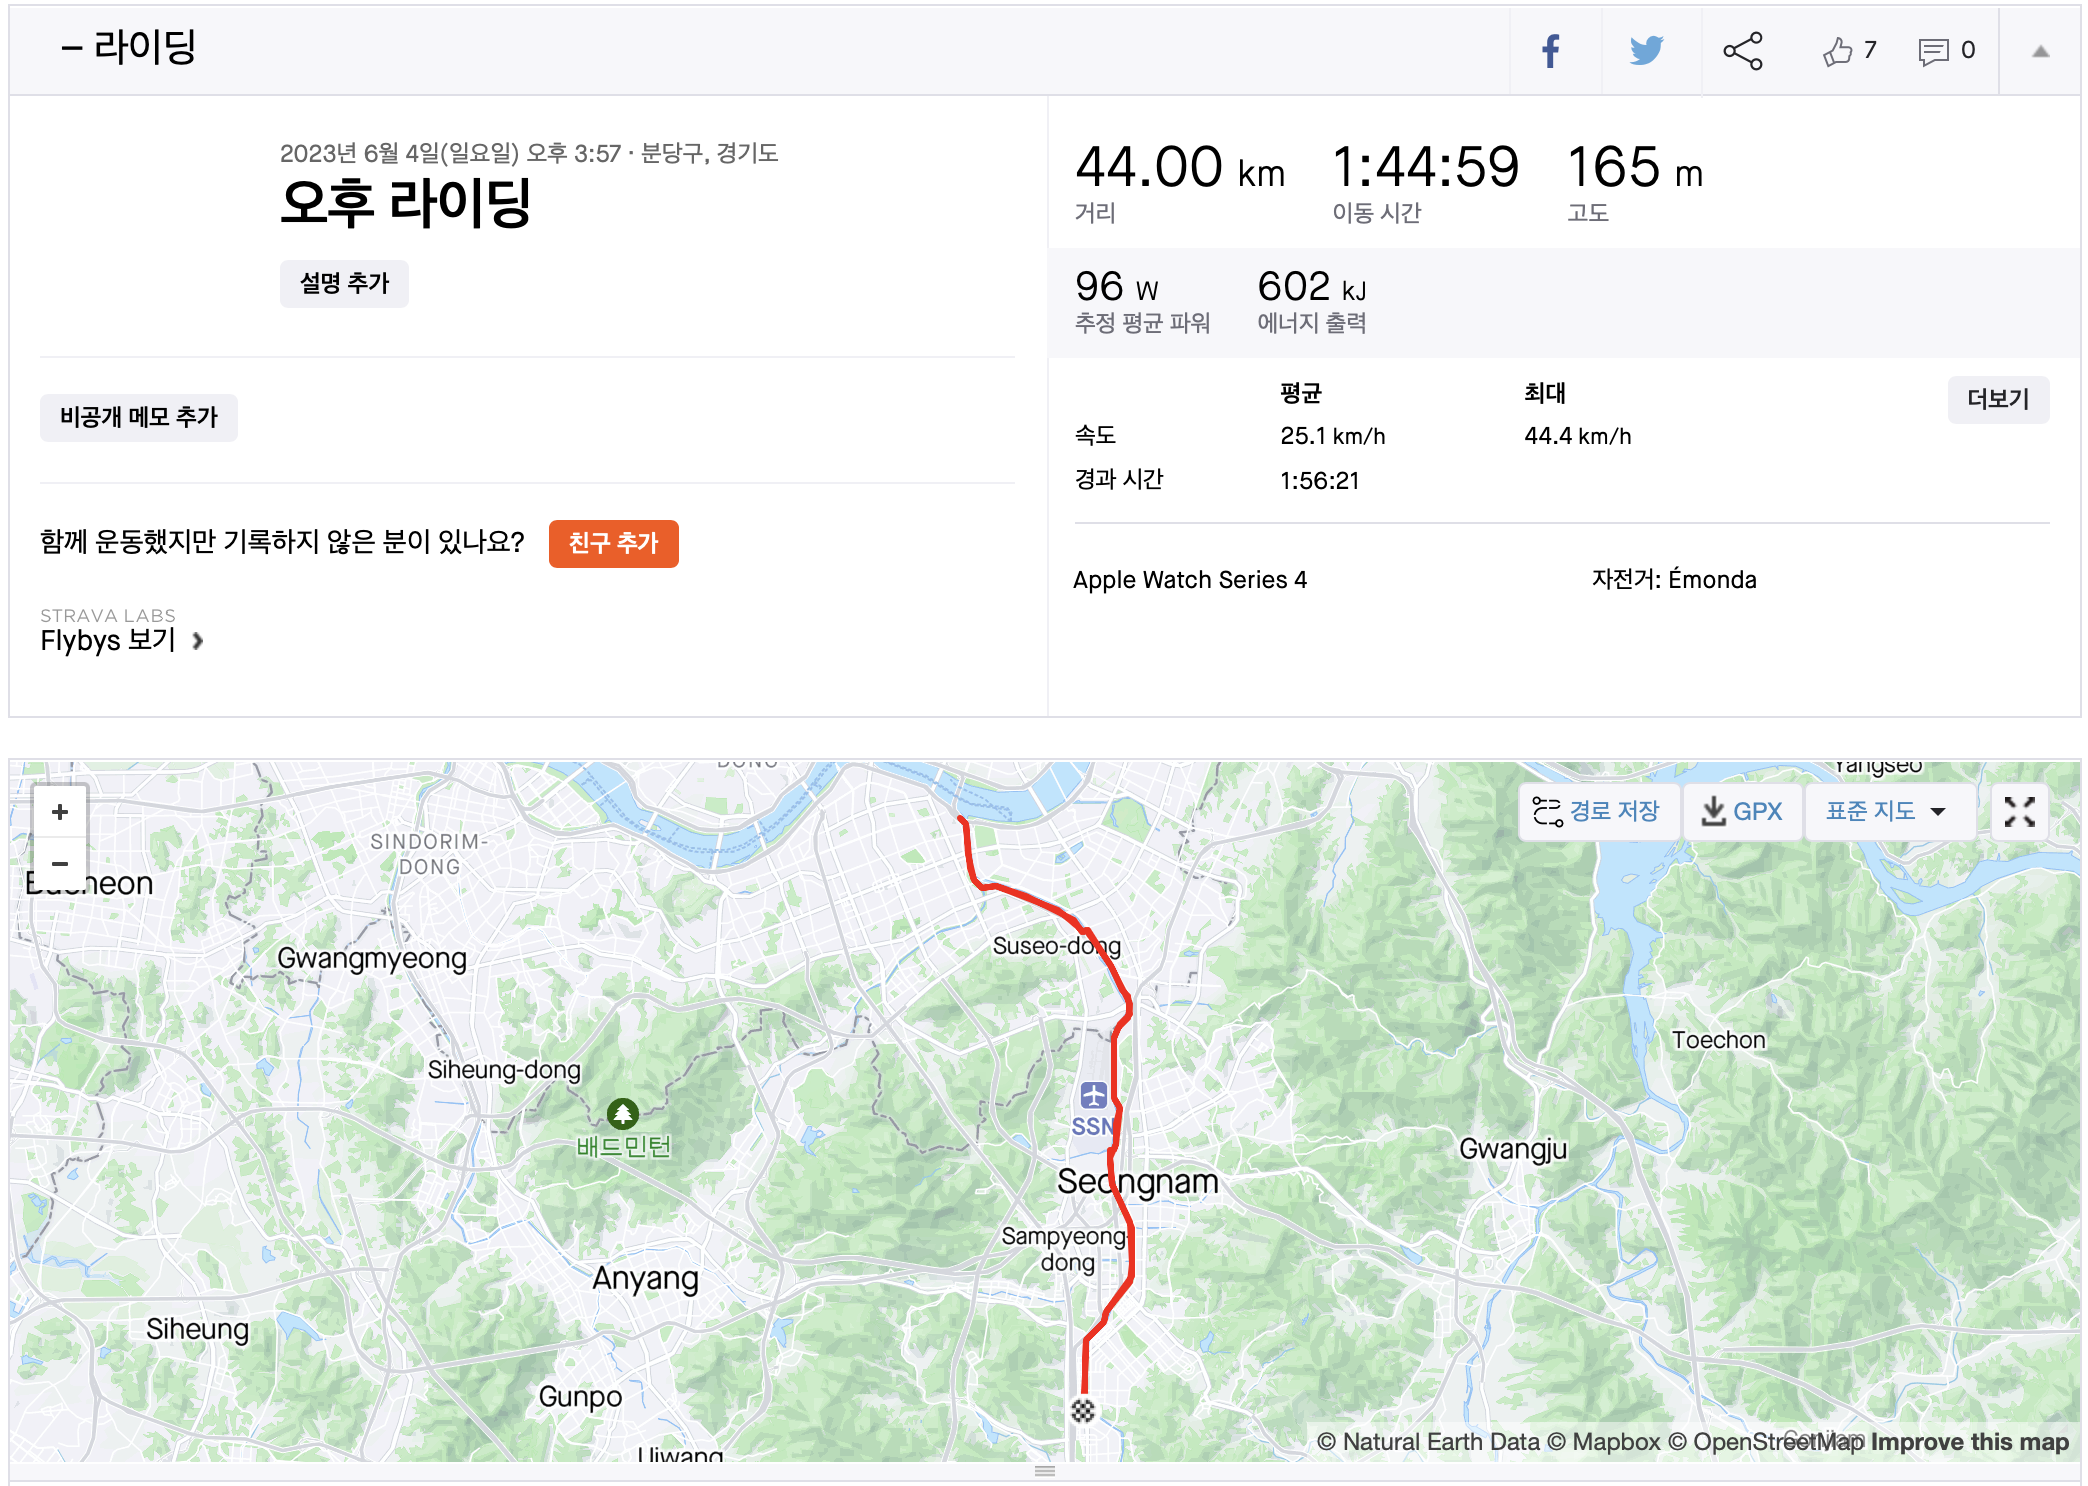The height and width of the screenshot is (1486, 2088).
Task: Click the Improve this map link
Action: click(1969, 1442)
